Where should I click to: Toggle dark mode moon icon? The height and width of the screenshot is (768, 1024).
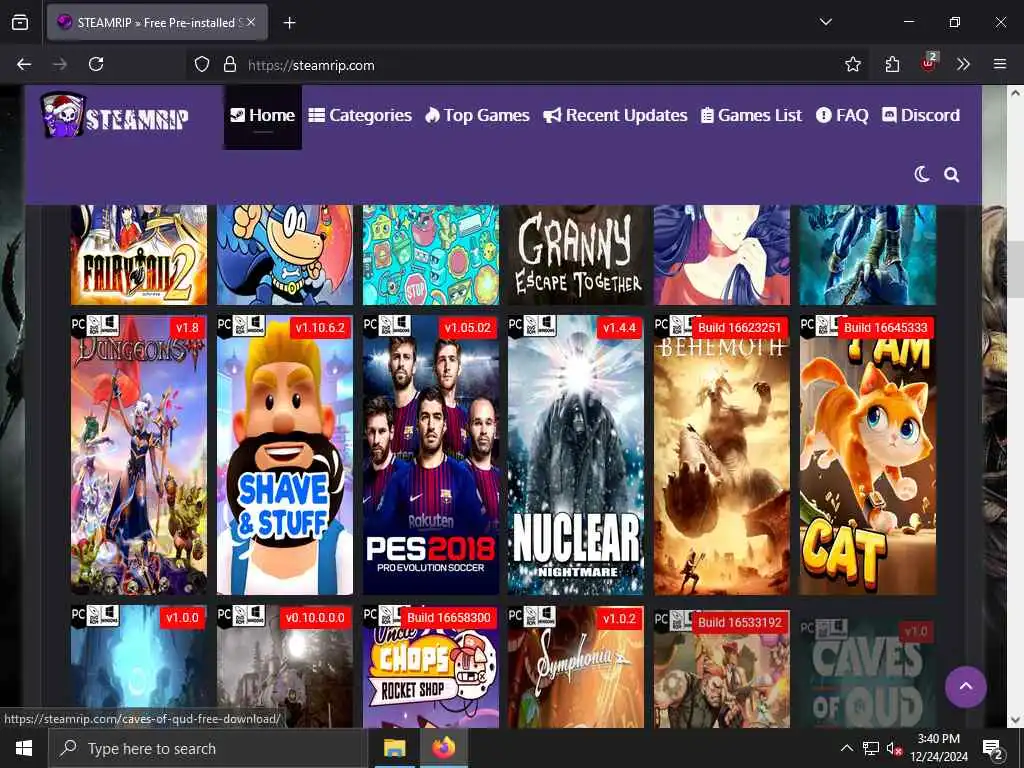click(921, 174)
